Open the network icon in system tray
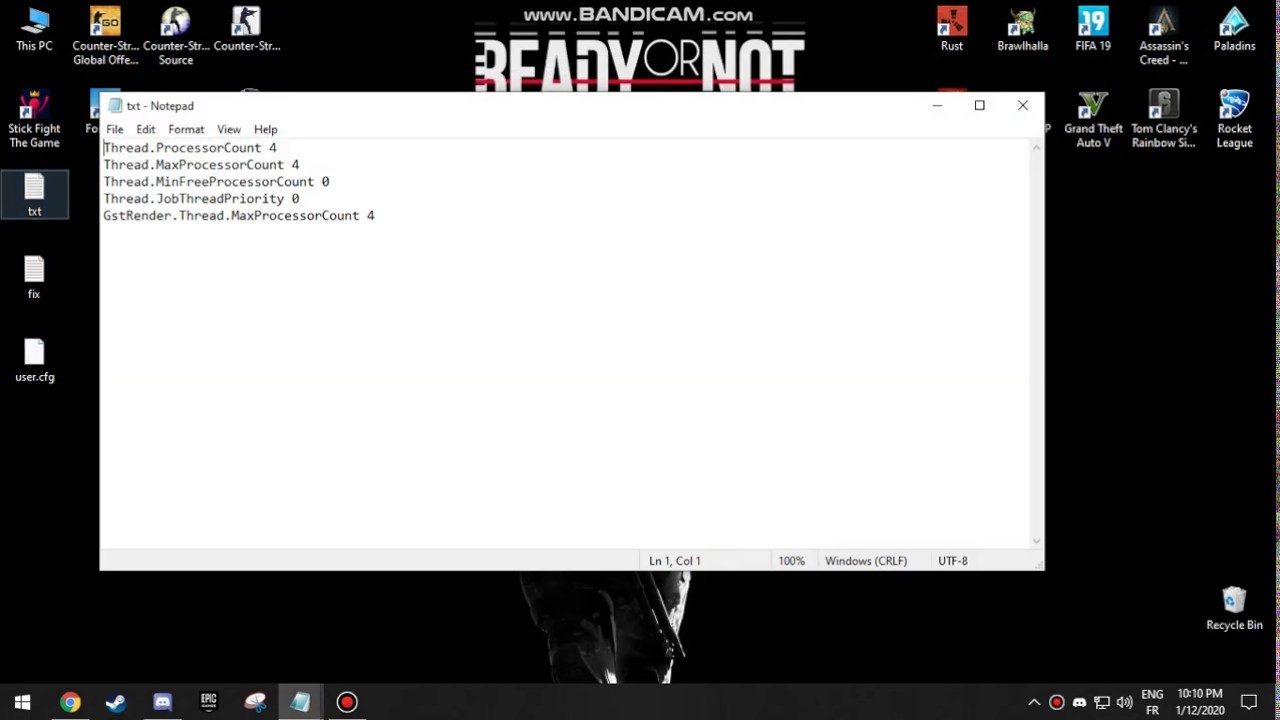Screen dimensions: 1280x720 point(1102,702)
